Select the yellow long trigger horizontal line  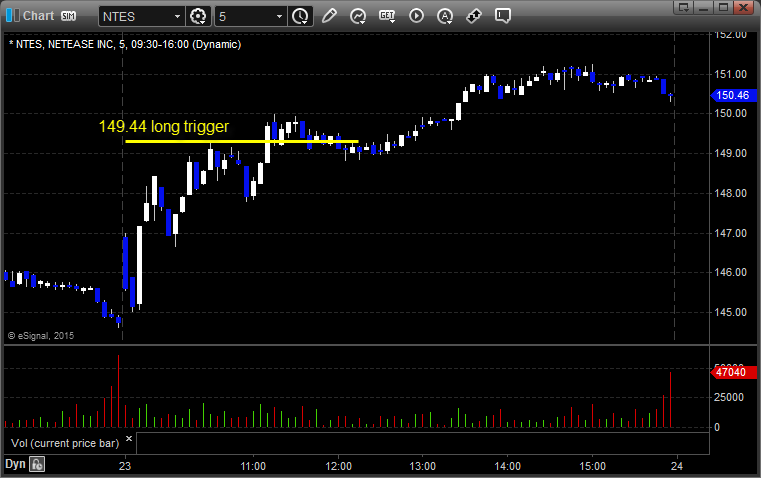click(x=242, y=142)
